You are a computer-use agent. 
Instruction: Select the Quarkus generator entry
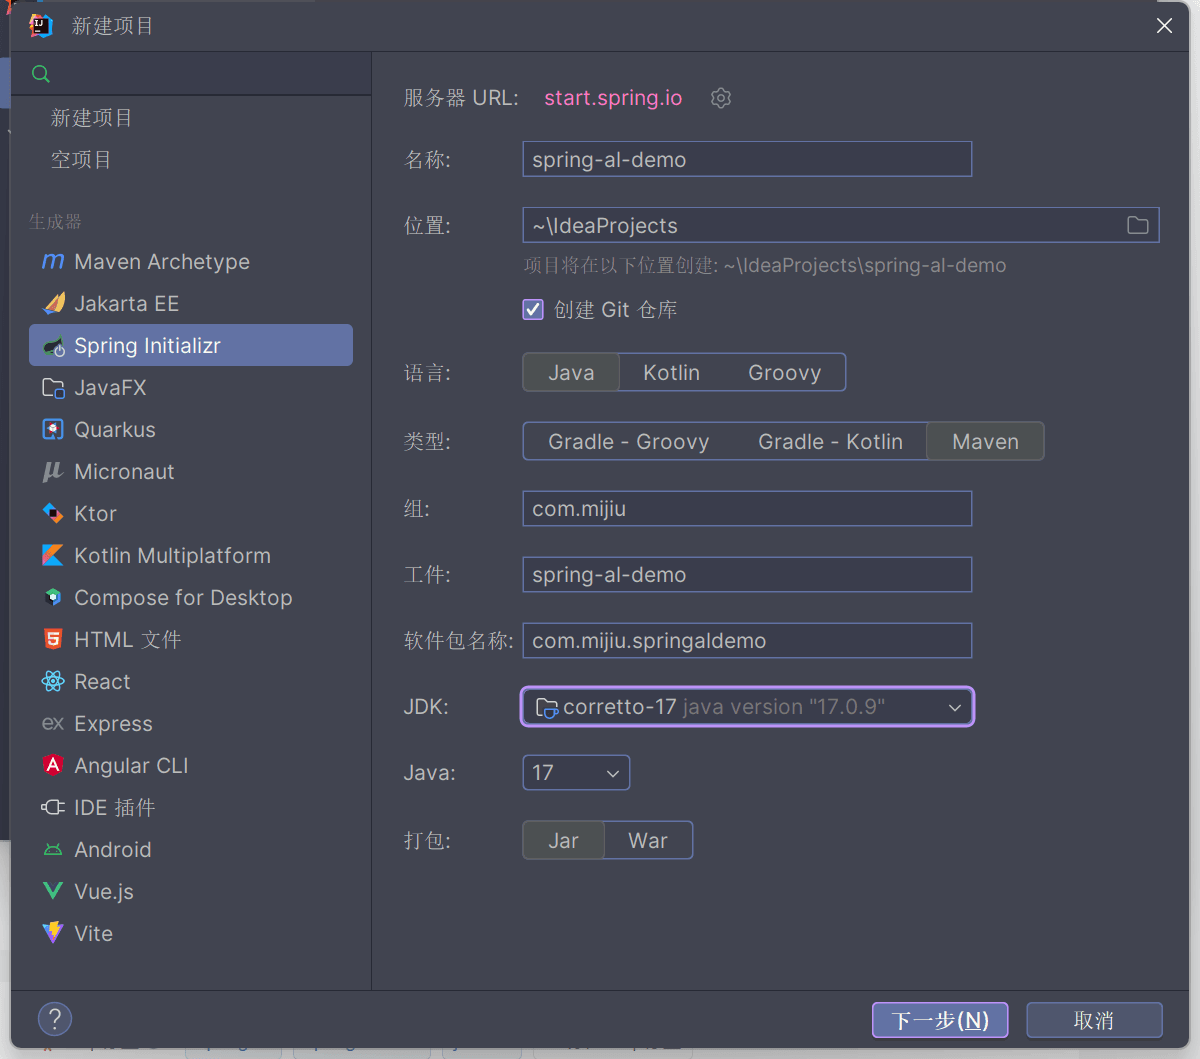pos(190,430)
